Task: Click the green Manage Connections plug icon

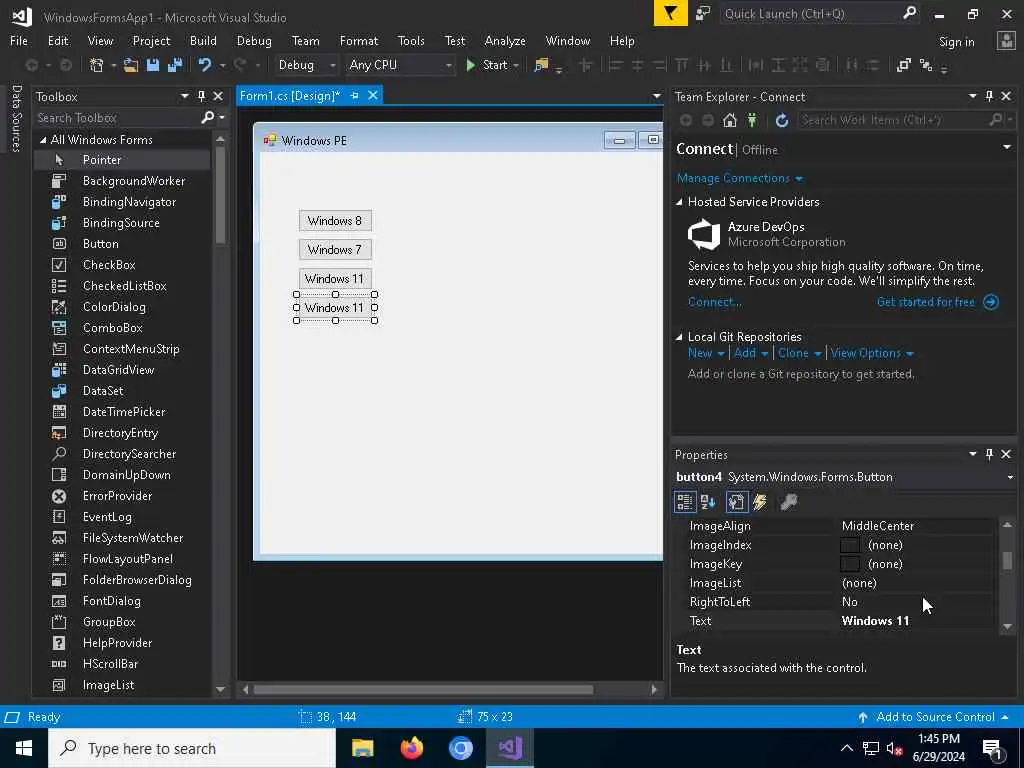Action: click(752, 120)
